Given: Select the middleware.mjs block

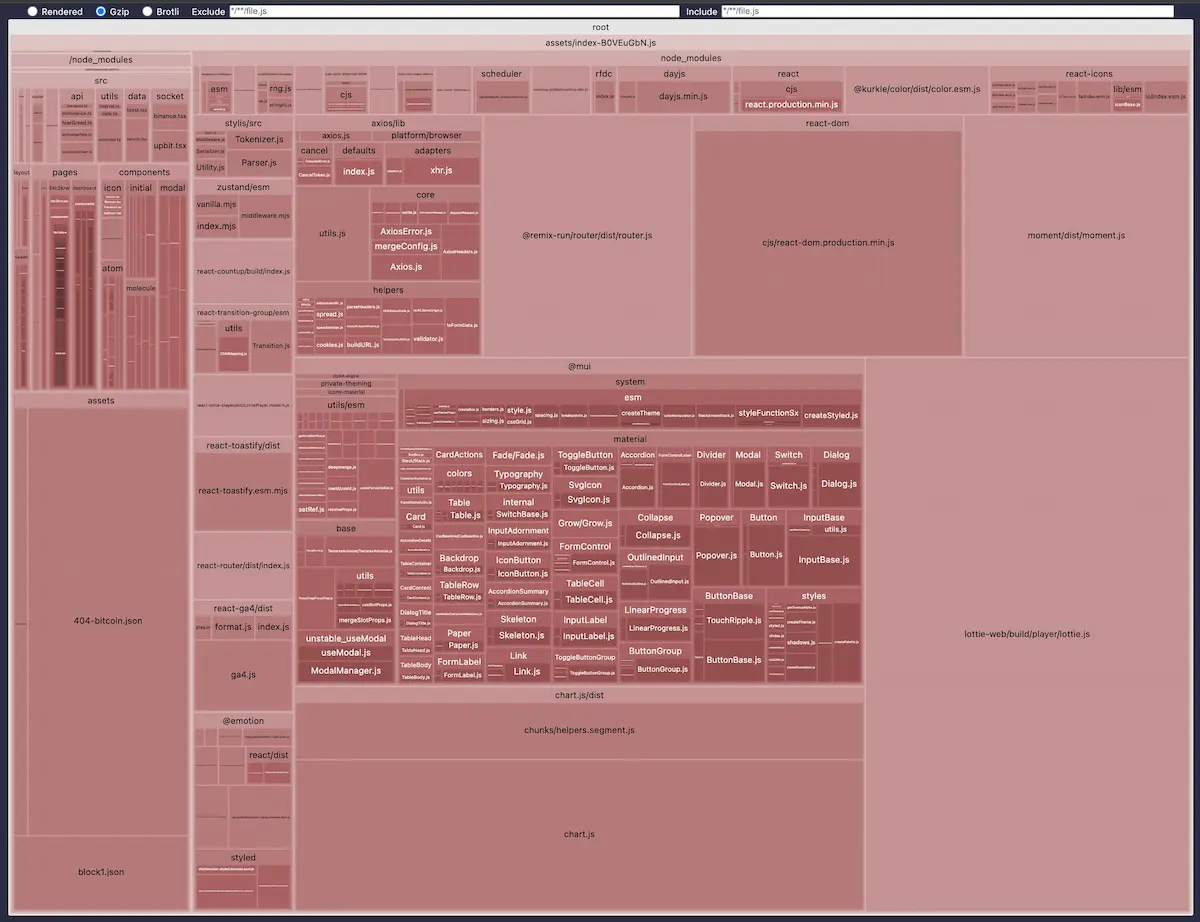Looking at the screenshot, I should point(265,215).
